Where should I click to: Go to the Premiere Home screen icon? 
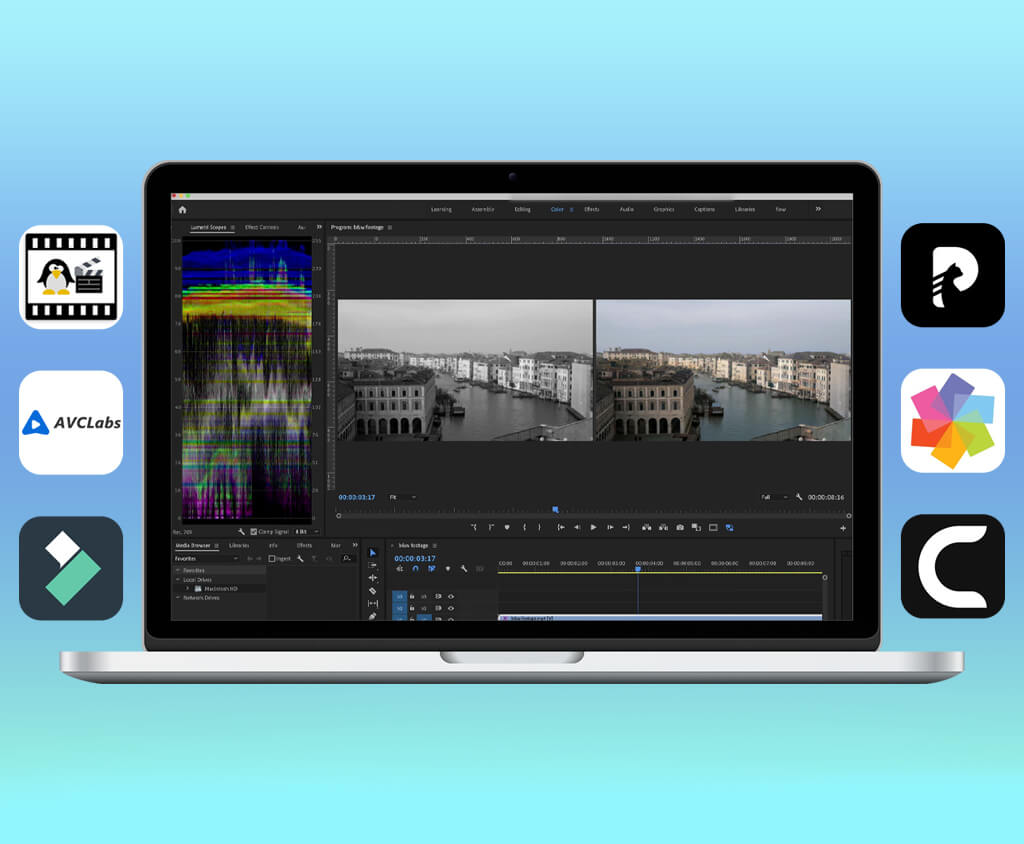pos(182,210)
